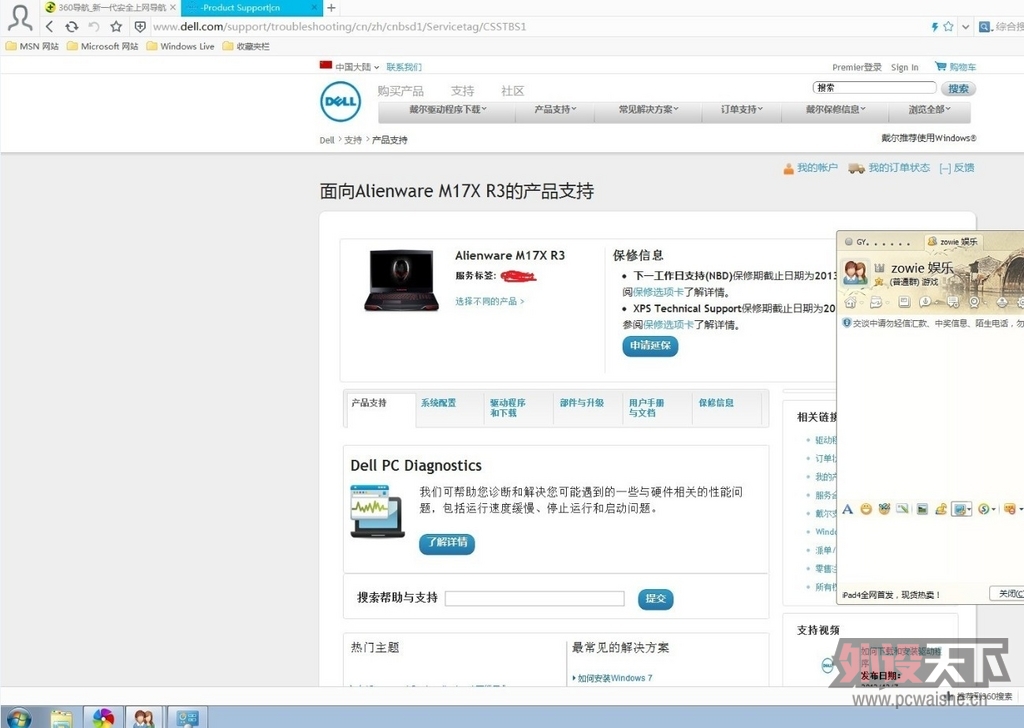
Task: Expand the 常见解决方案 dropdown menu
Action: pyautogui.click(x=648, y=110)
